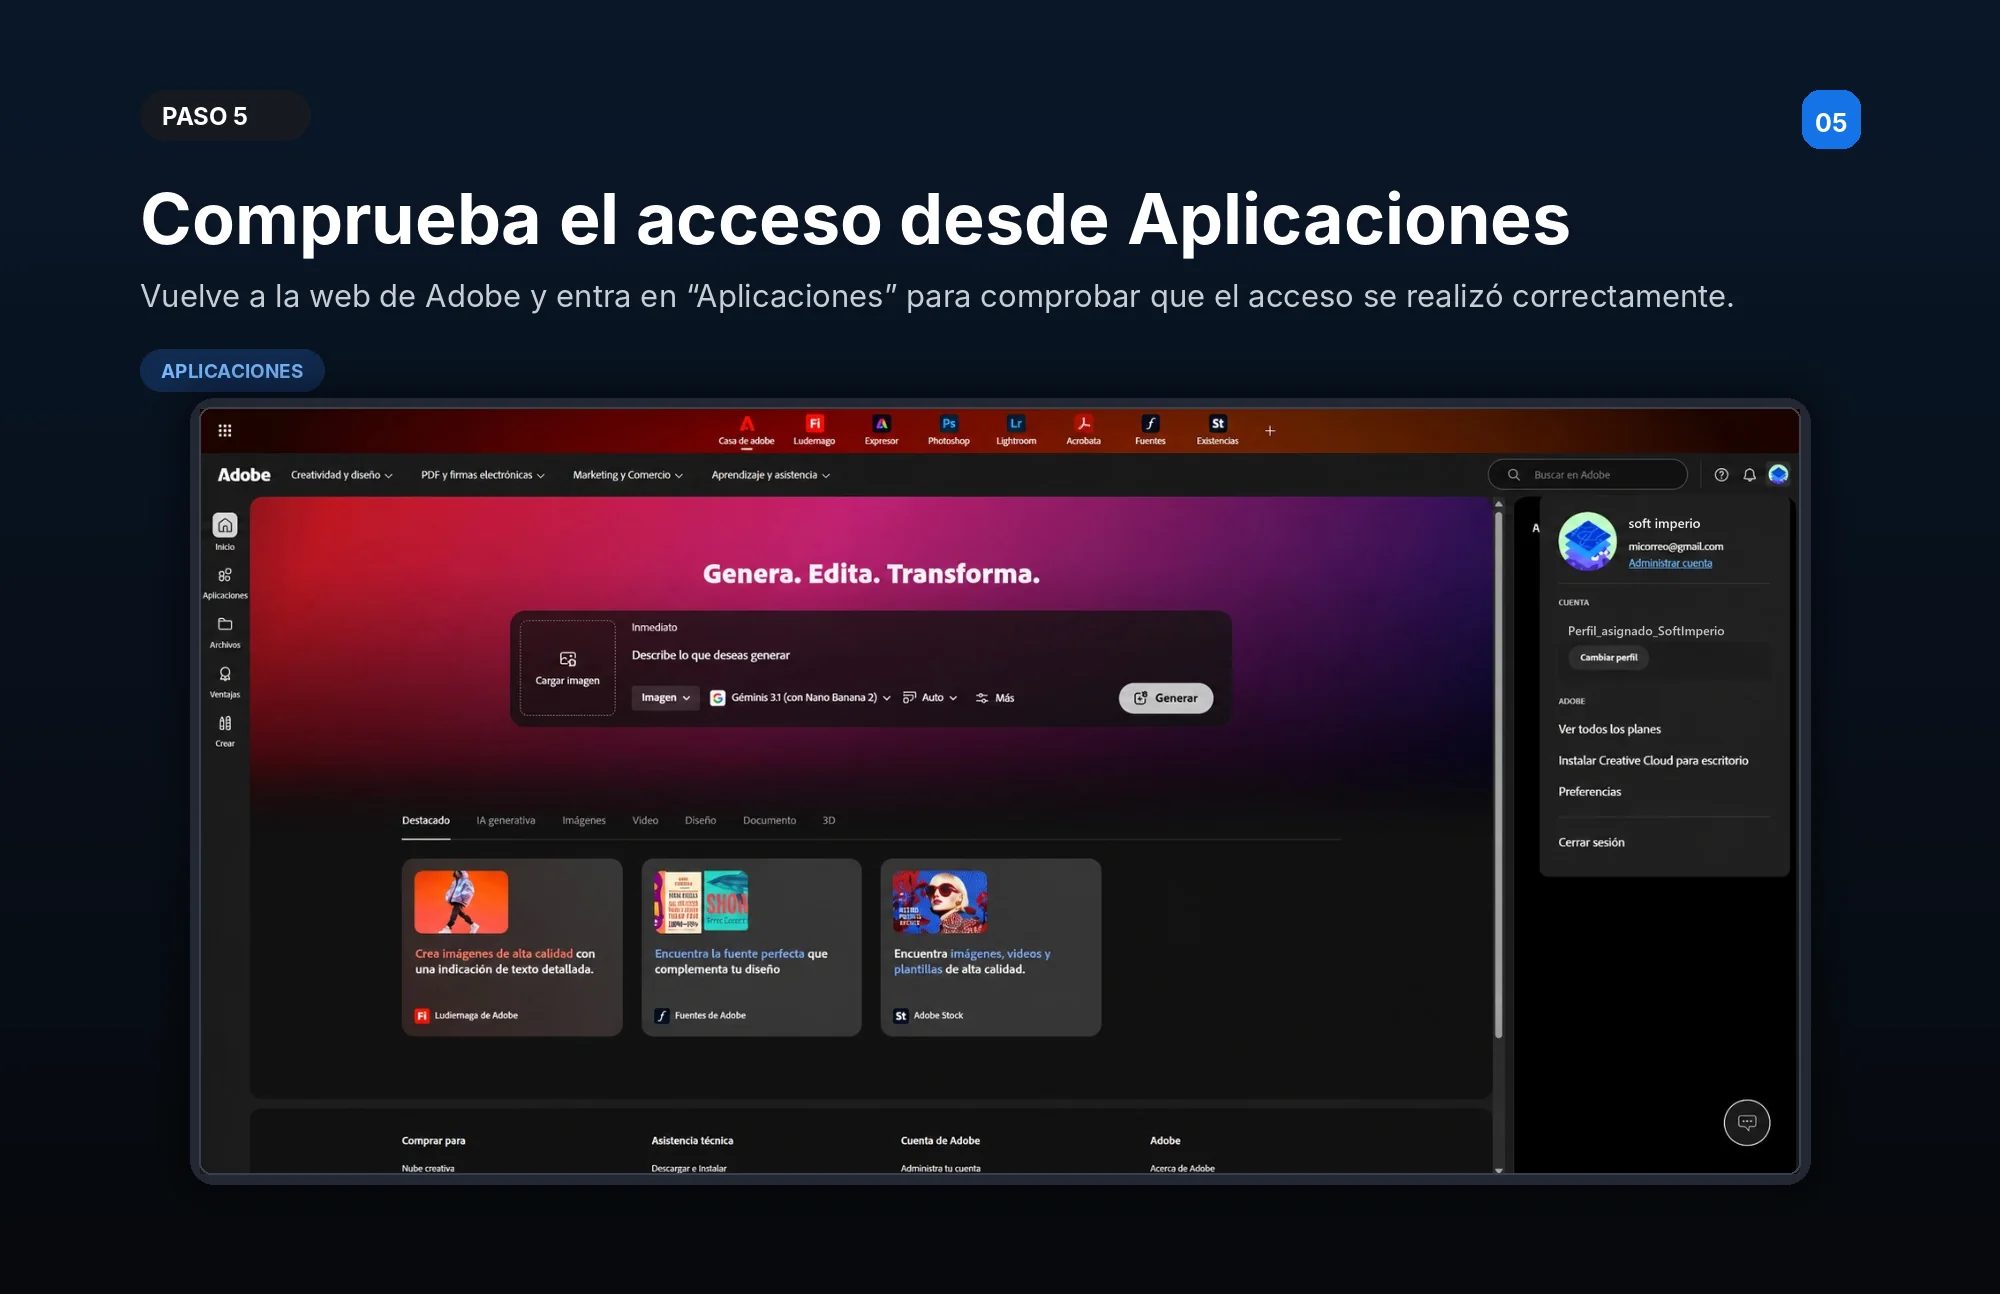Open the Auto aspect ratio dropdown
Screen dimensions: 2000x1294
[930, 698]
